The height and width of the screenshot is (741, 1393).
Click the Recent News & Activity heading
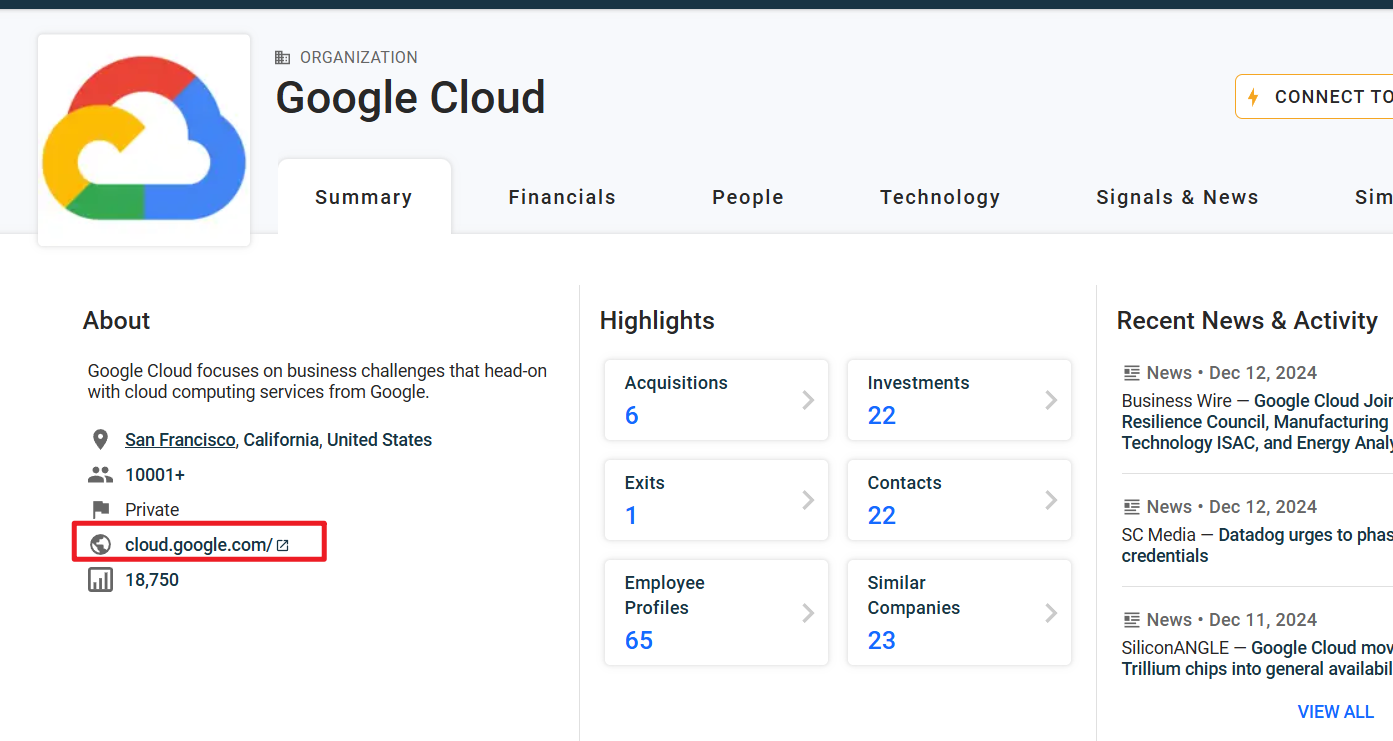(1247, 321)
